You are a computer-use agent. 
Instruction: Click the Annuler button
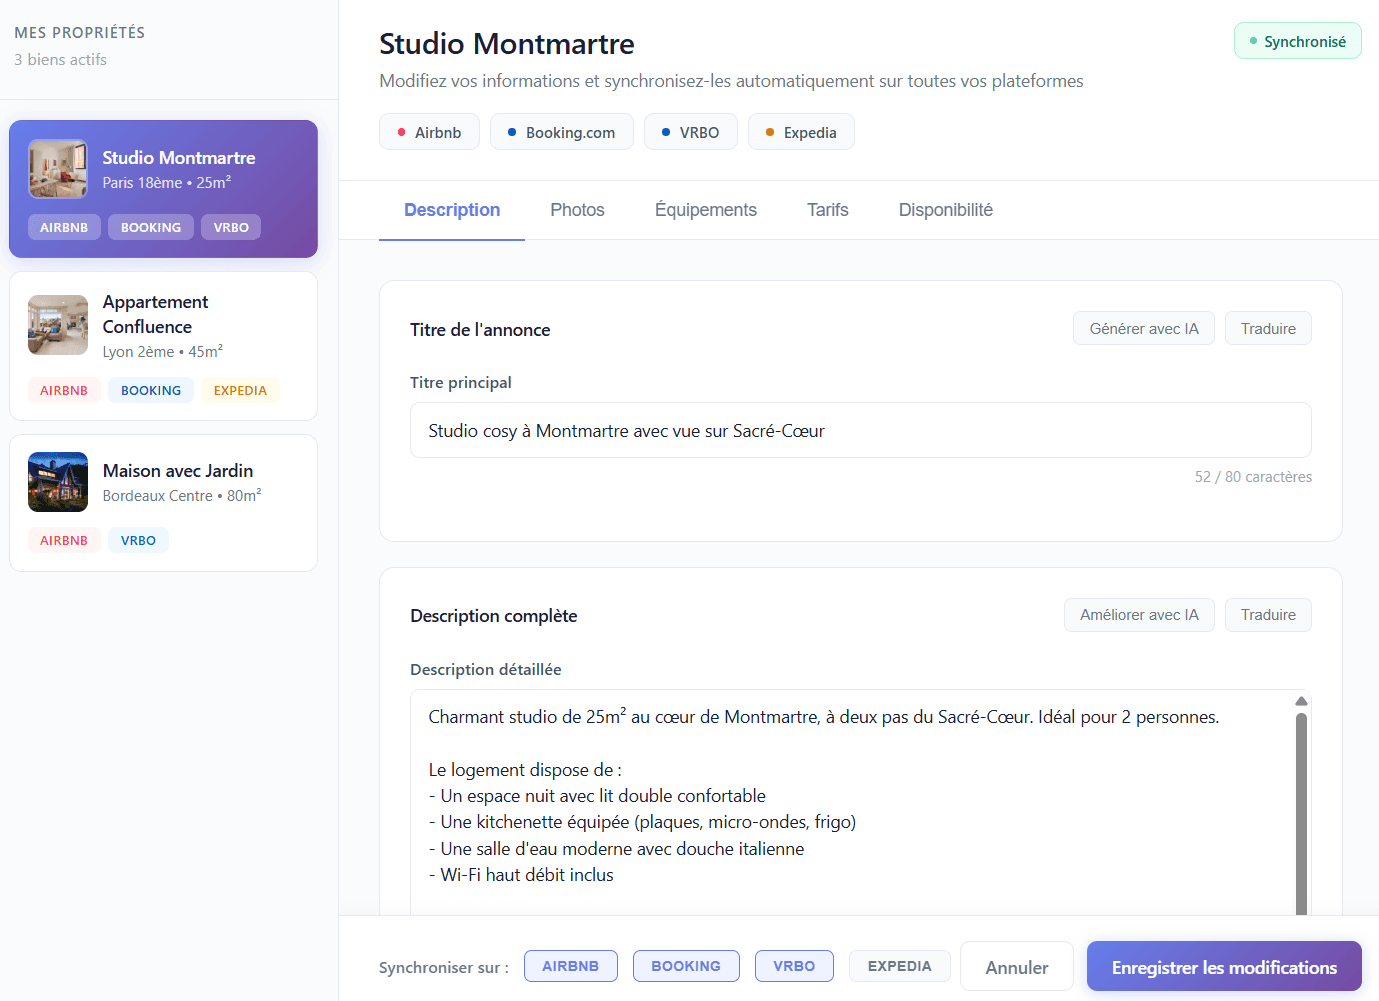tap(1017, 967)
